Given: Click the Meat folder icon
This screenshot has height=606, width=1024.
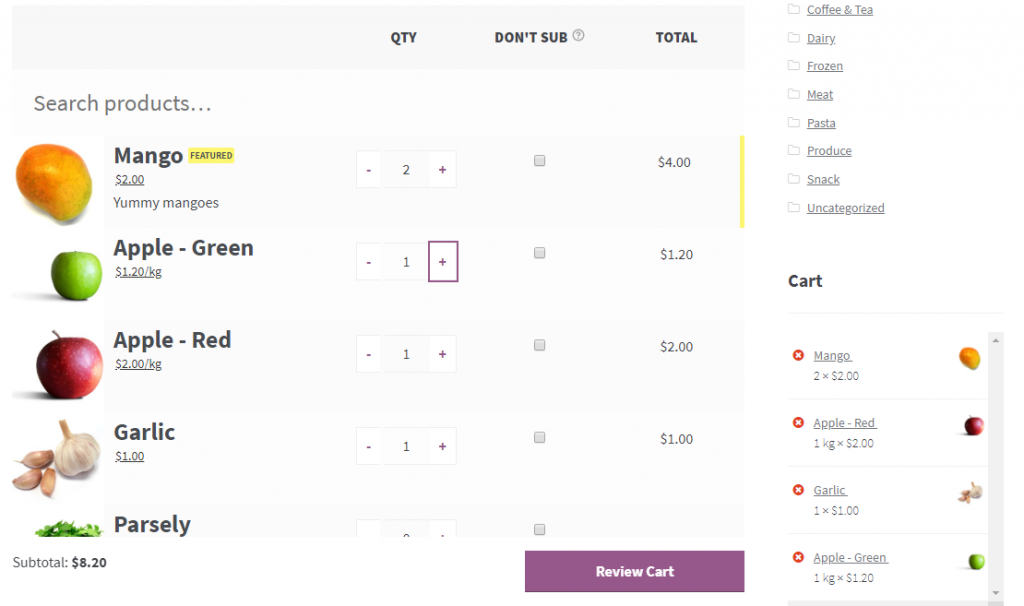Looking at the screenshot, I should pos(793,94).
